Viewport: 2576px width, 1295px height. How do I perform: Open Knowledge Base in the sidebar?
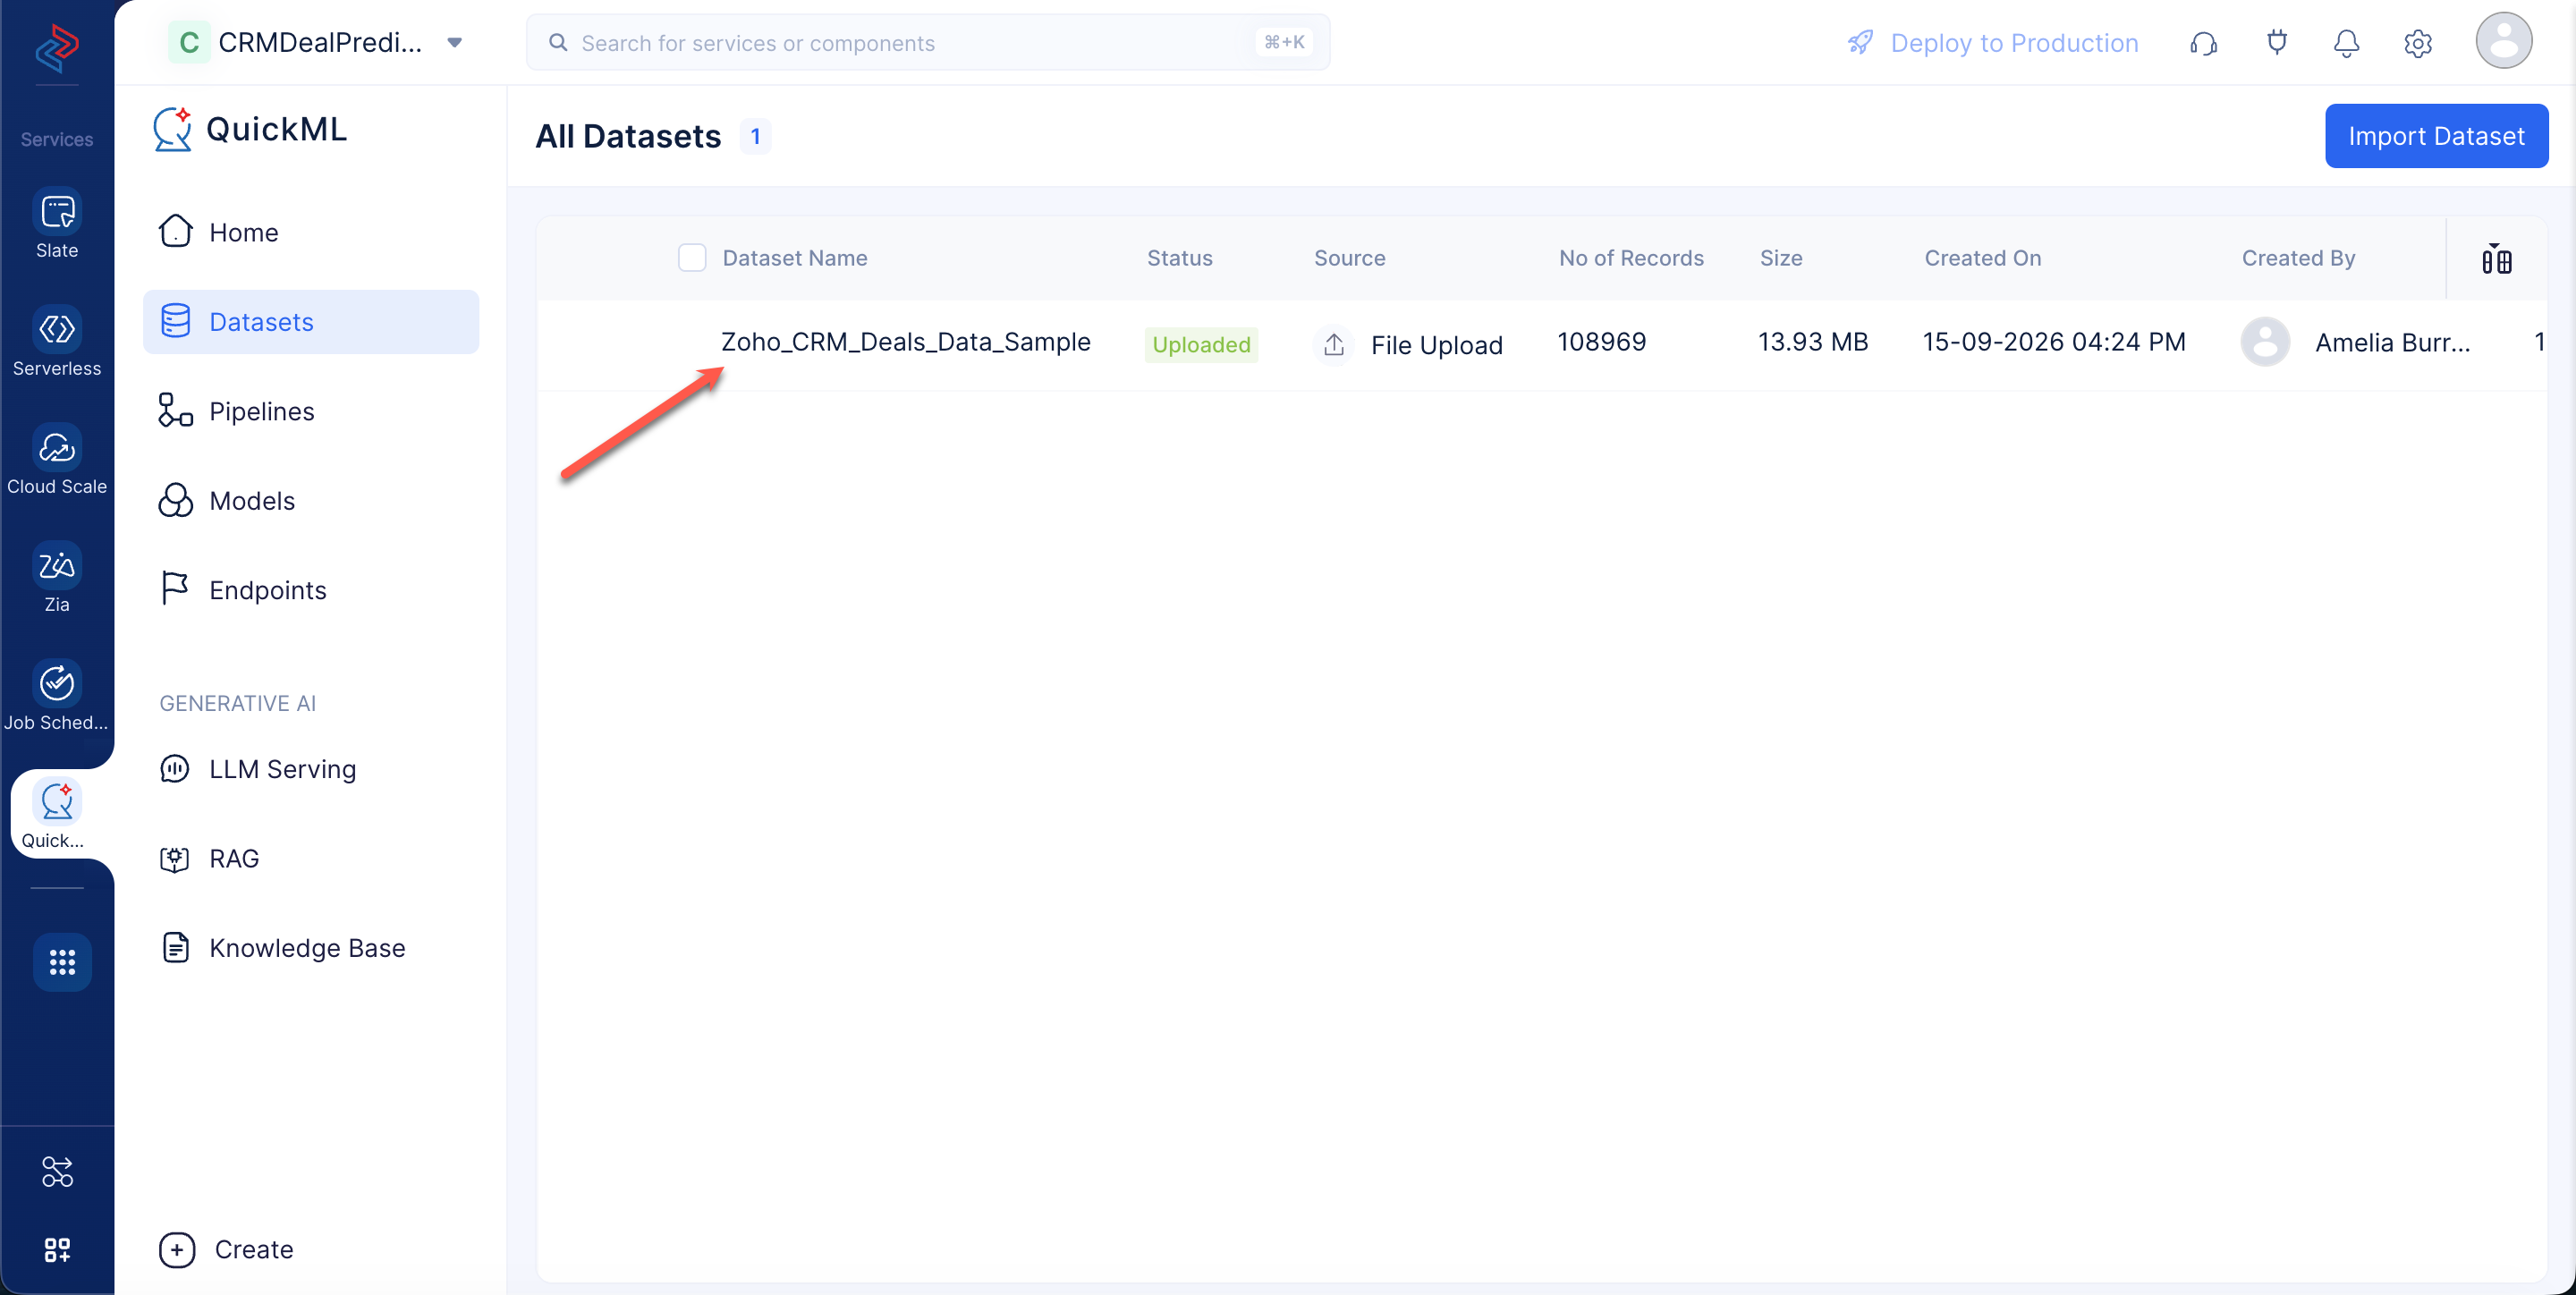tap(311, 947)
